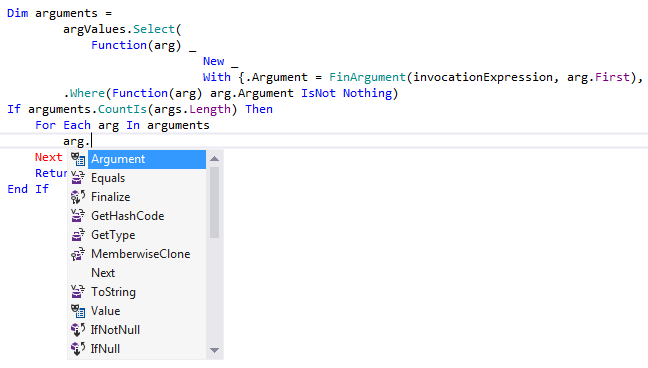Select Argument in the completion list
648x368 pixels.
coord(147,159)
